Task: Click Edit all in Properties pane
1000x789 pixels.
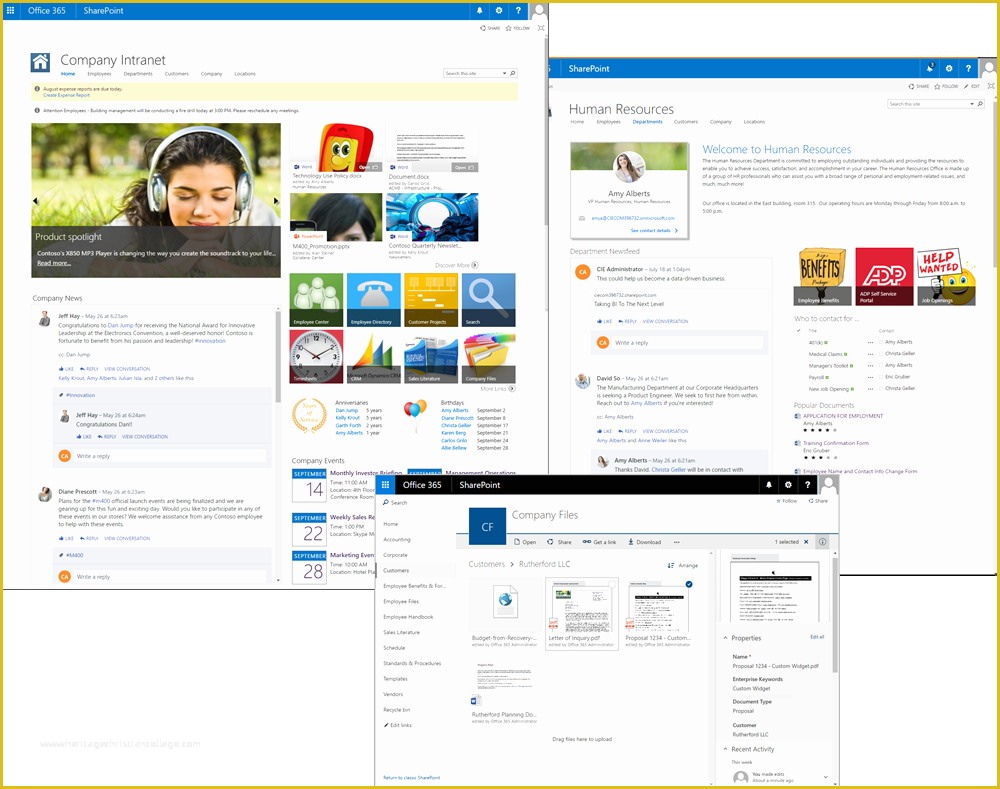Action: (x=817, y=637)
